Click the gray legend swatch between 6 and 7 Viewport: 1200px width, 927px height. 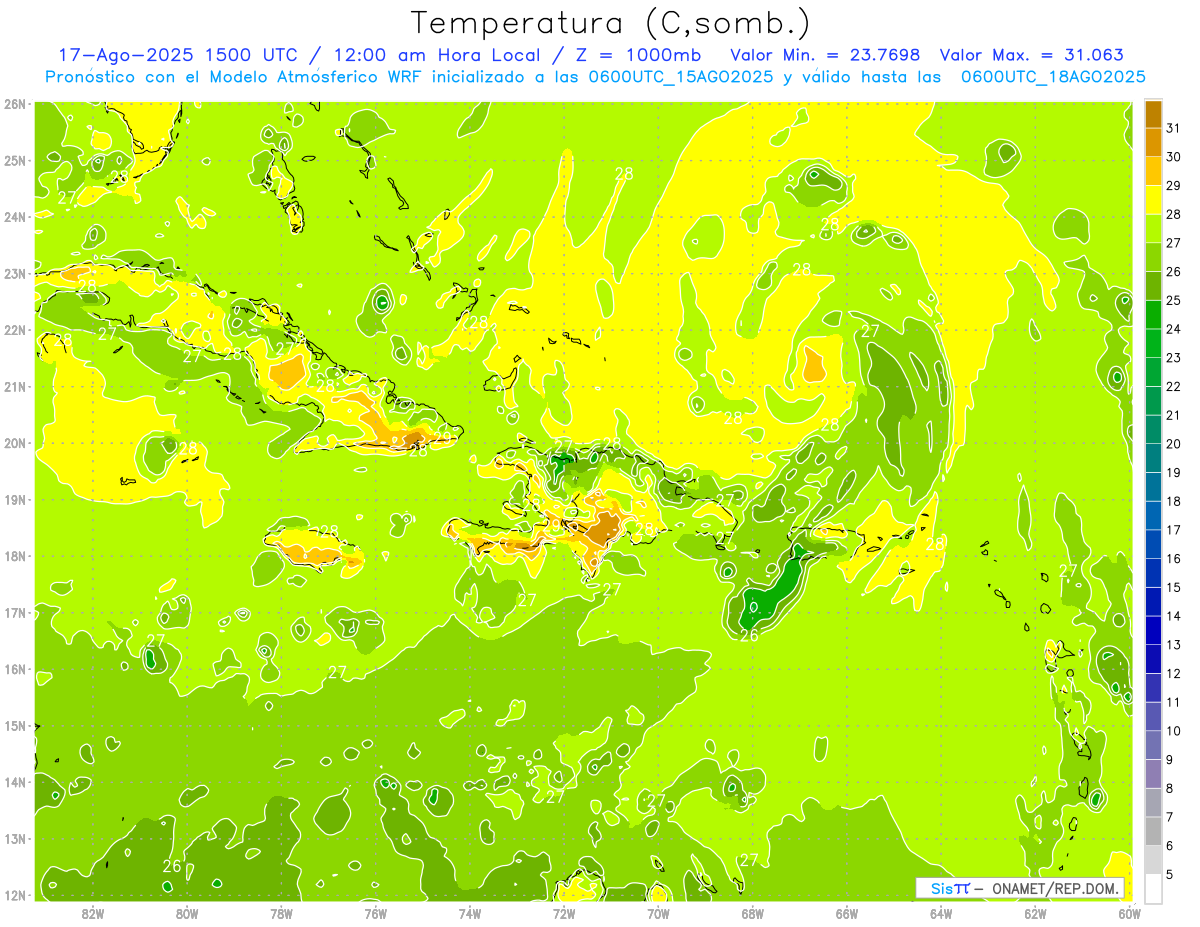coord(1153,831)
